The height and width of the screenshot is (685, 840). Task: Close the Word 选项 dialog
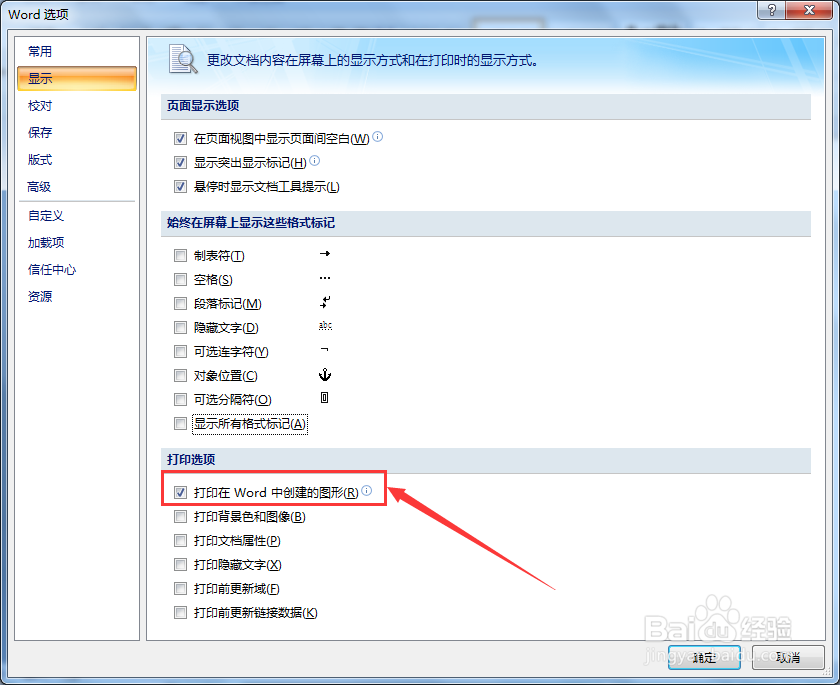click(809, 10)
